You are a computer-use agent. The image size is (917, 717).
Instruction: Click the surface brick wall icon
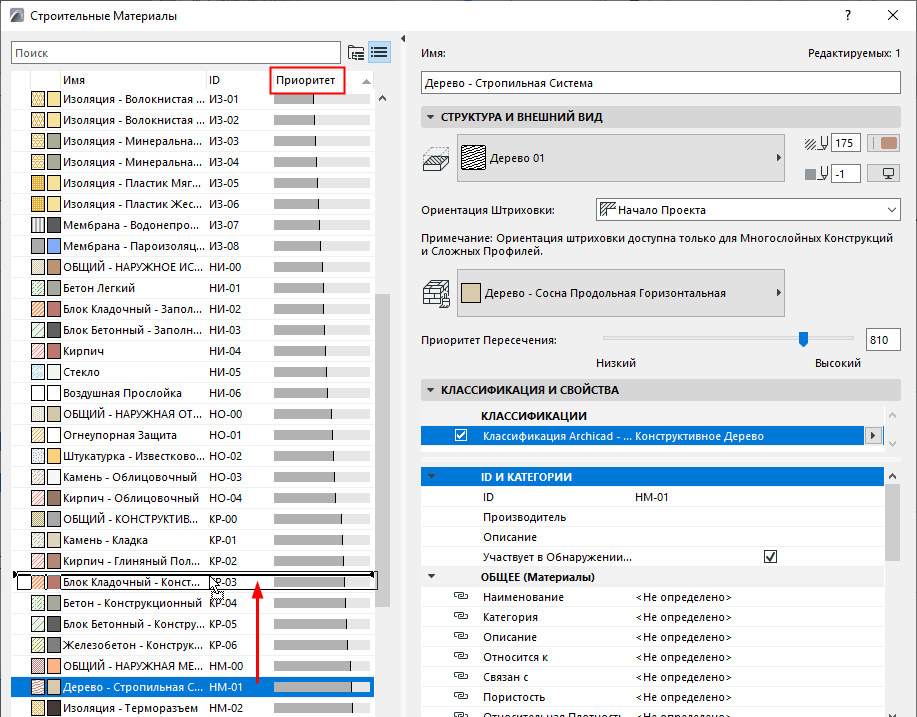(436, 294)
